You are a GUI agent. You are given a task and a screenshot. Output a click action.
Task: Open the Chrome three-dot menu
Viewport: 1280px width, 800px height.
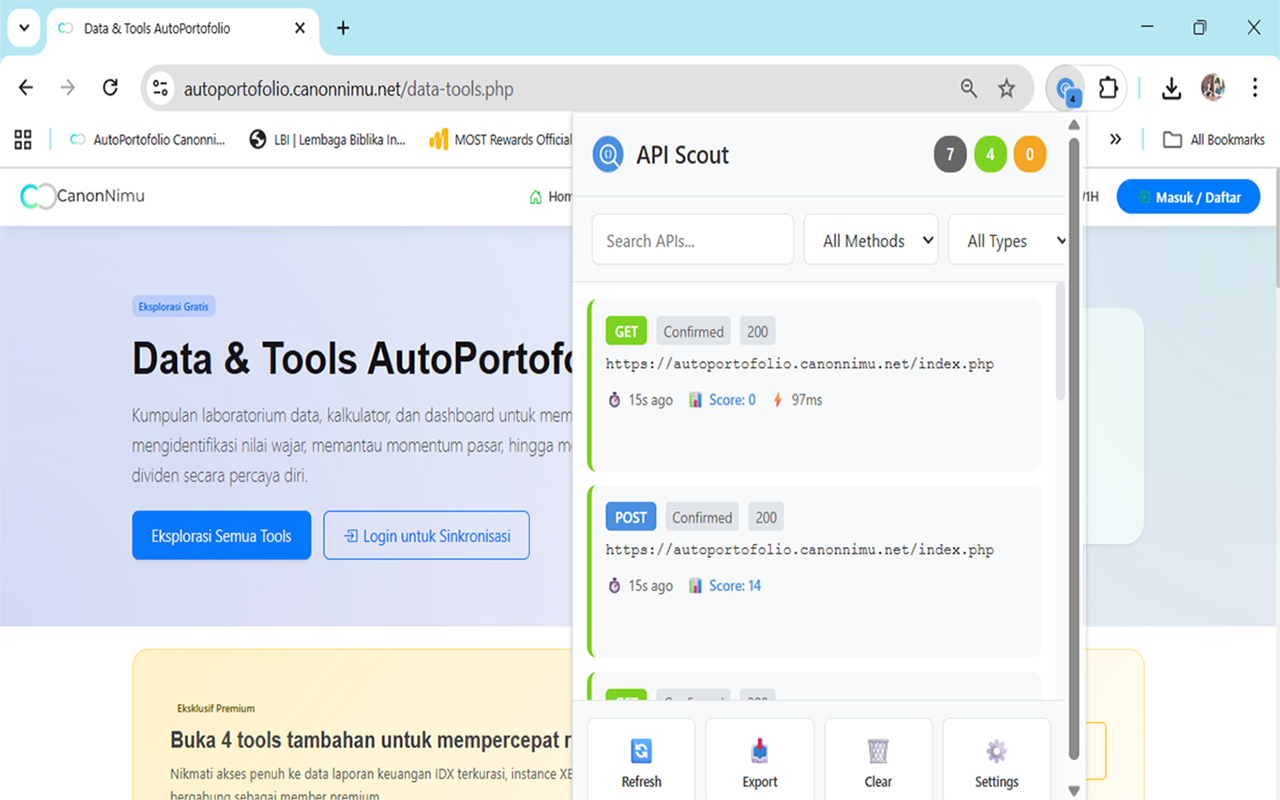point(1254,88)
